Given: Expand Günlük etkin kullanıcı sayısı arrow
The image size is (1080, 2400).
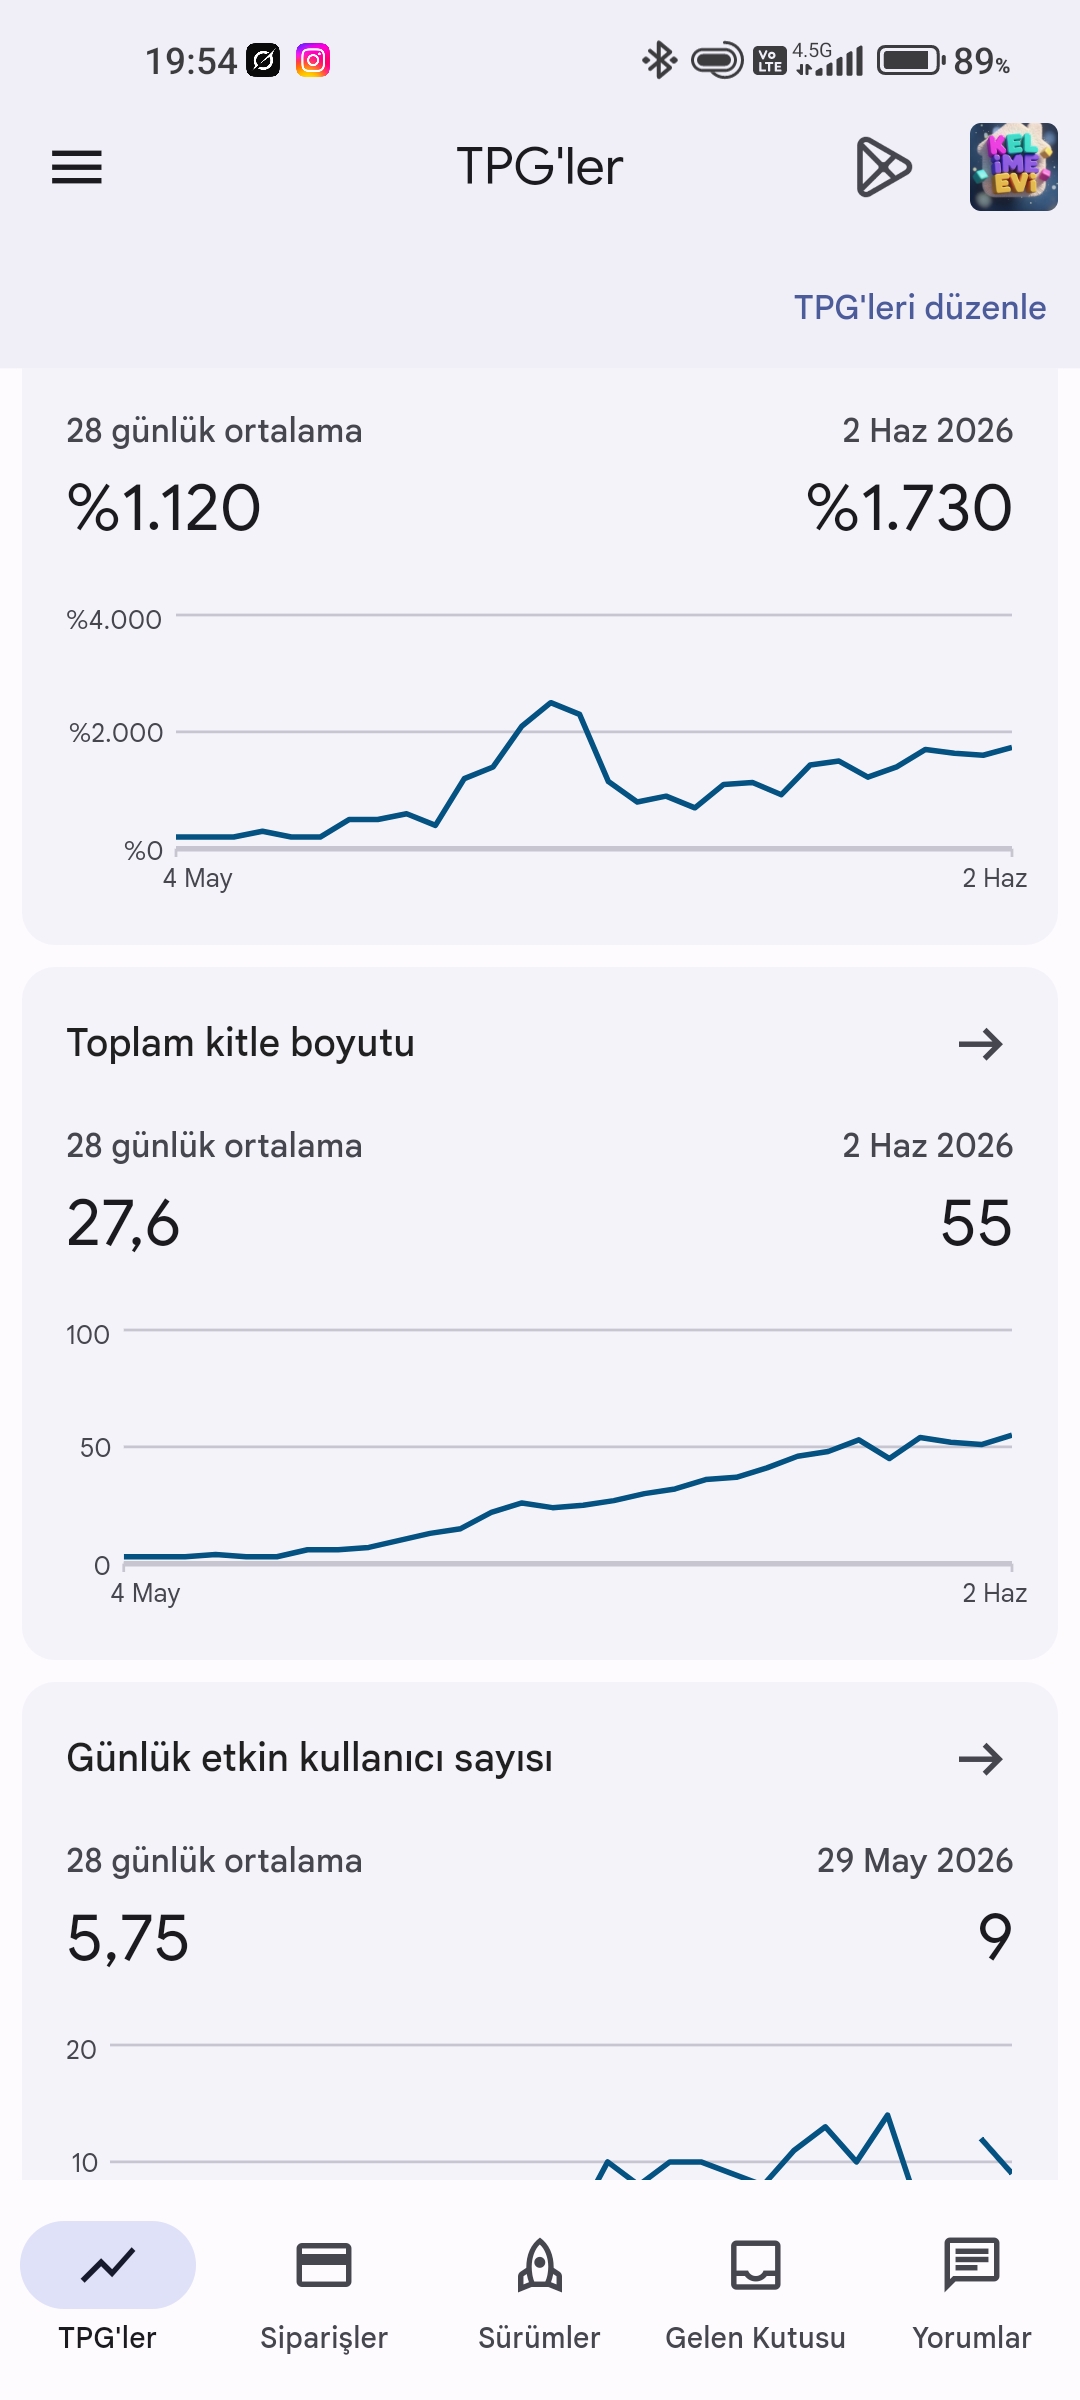Looking at the screenshot, I should (980, 1759).
